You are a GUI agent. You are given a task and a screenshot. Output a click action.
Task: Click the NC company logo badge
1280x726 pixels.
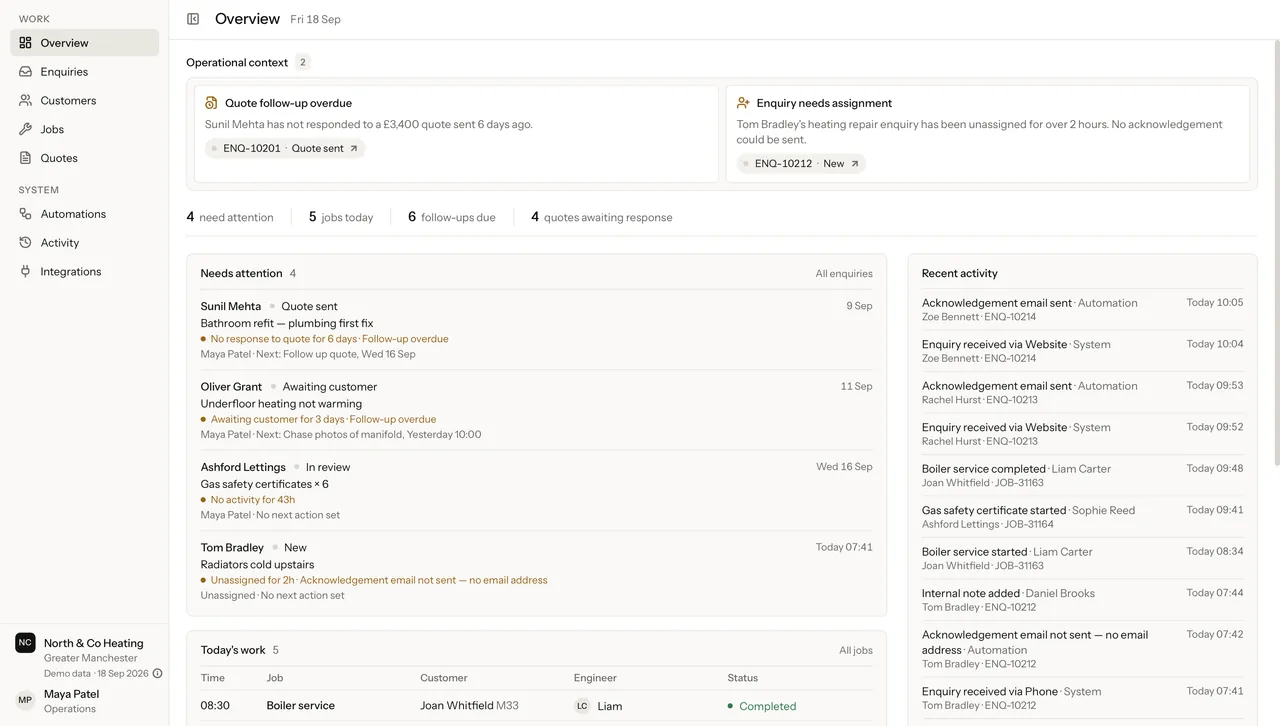click(x=25, y=643)
